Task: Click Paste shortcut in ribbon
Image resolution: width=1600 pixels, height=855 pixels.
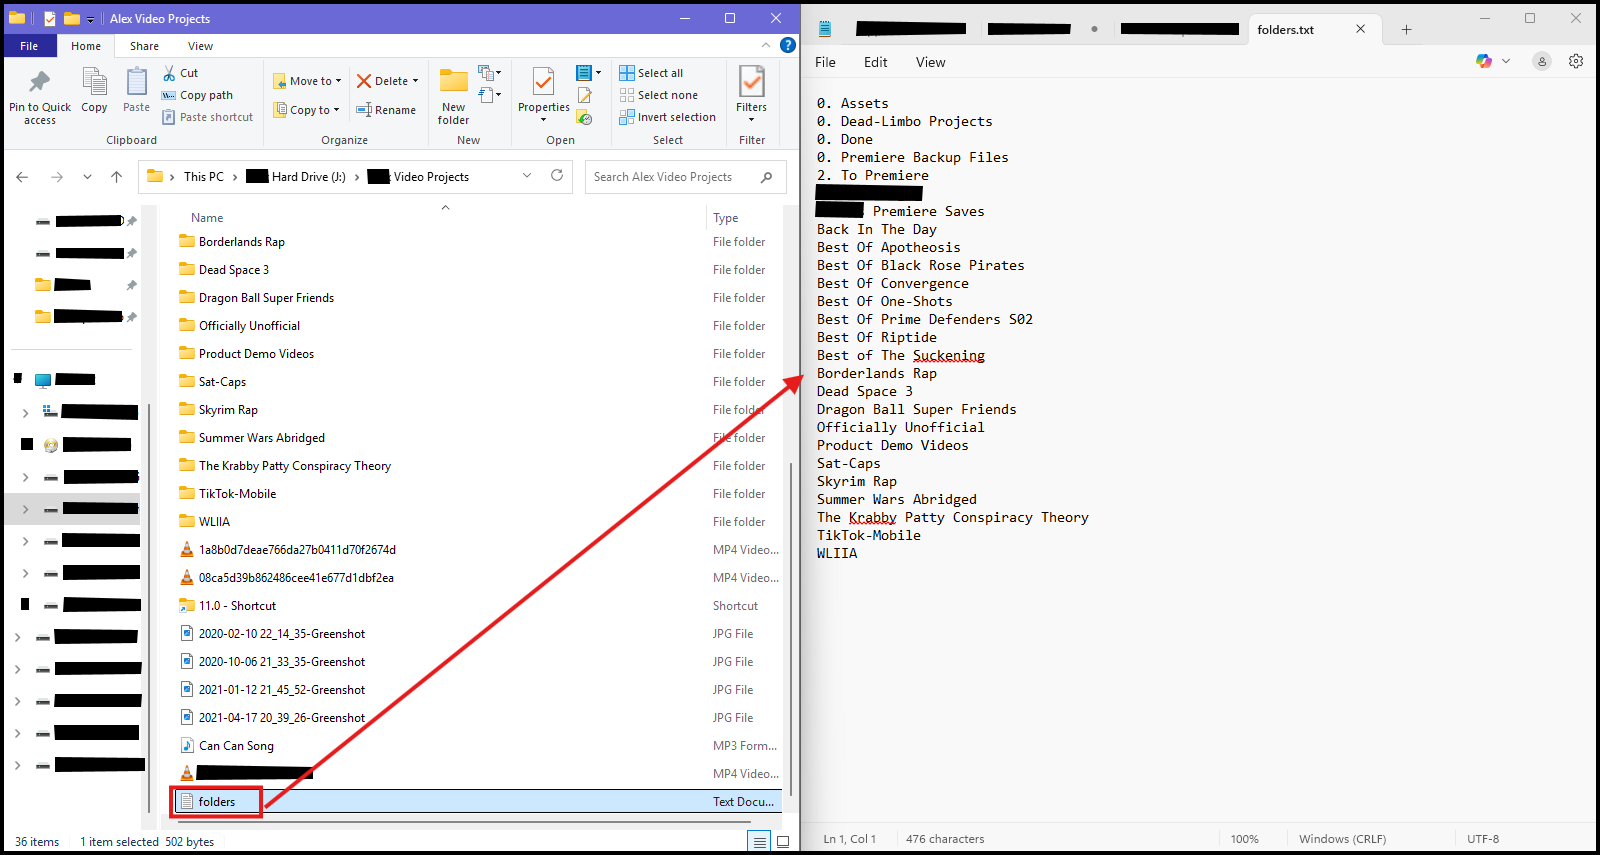Action: [x=207, y=117]
